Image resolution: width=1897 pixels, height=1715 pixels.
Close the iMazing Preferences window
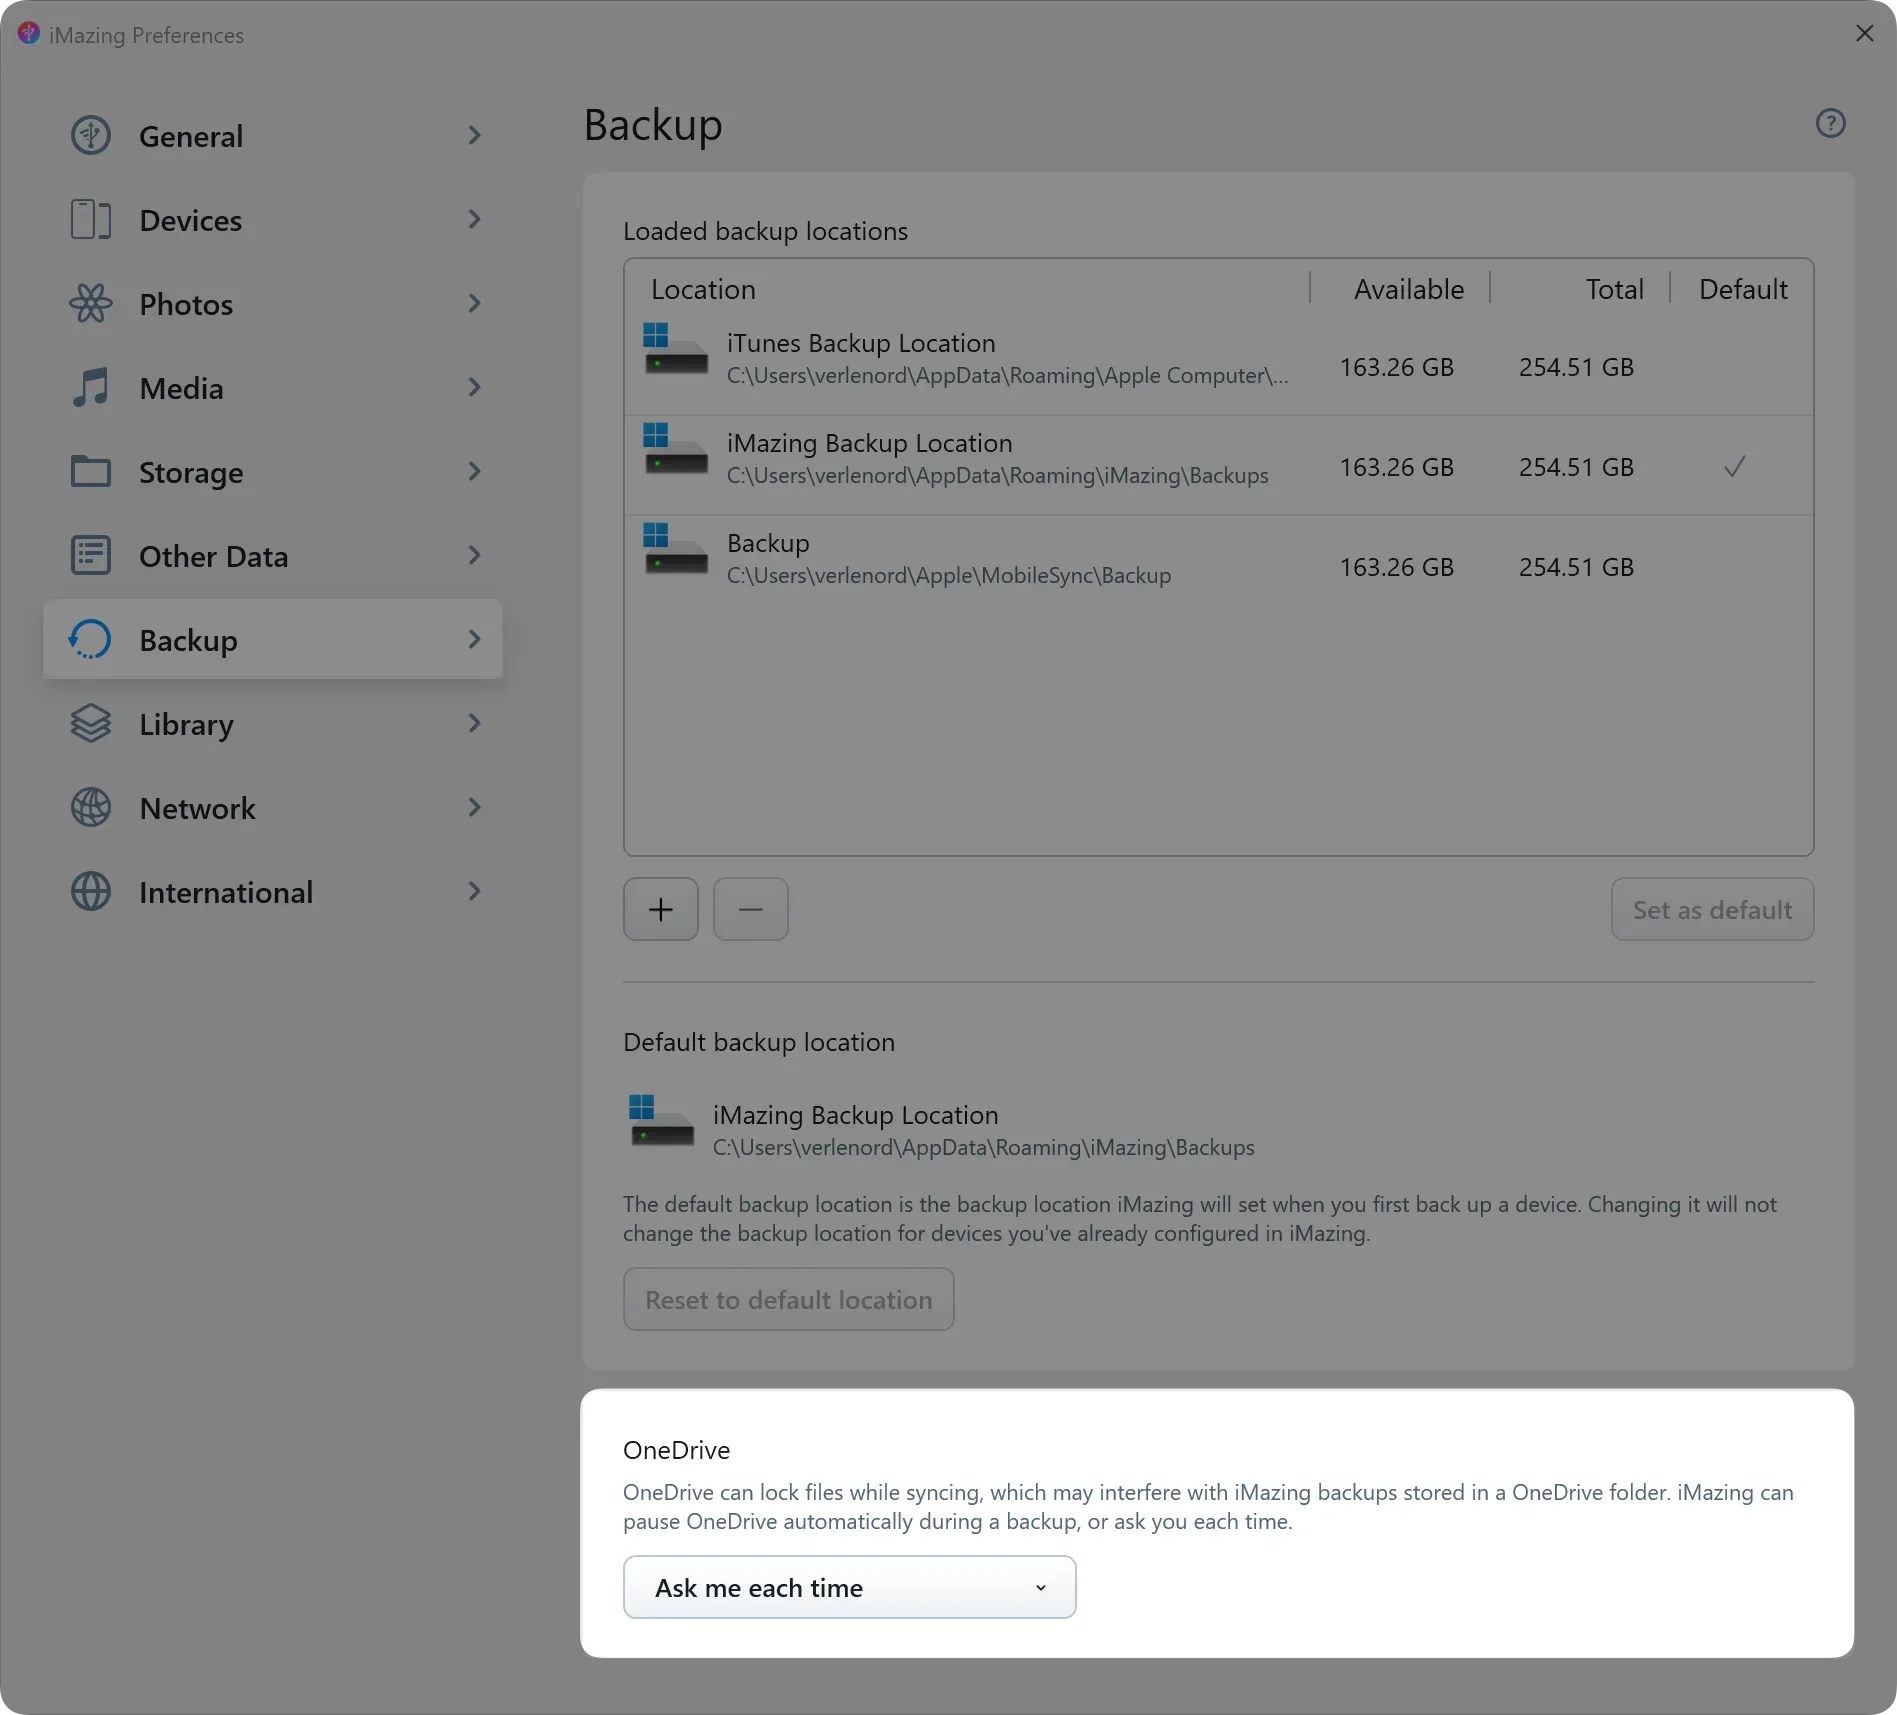tap(1864, 34)
